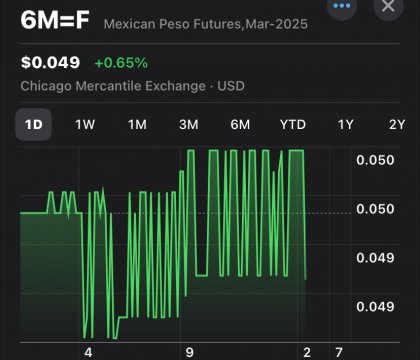The image size is (420, 360).
Task: Tap the 7 time label on chart axis
Action: (x=339, y=353)
